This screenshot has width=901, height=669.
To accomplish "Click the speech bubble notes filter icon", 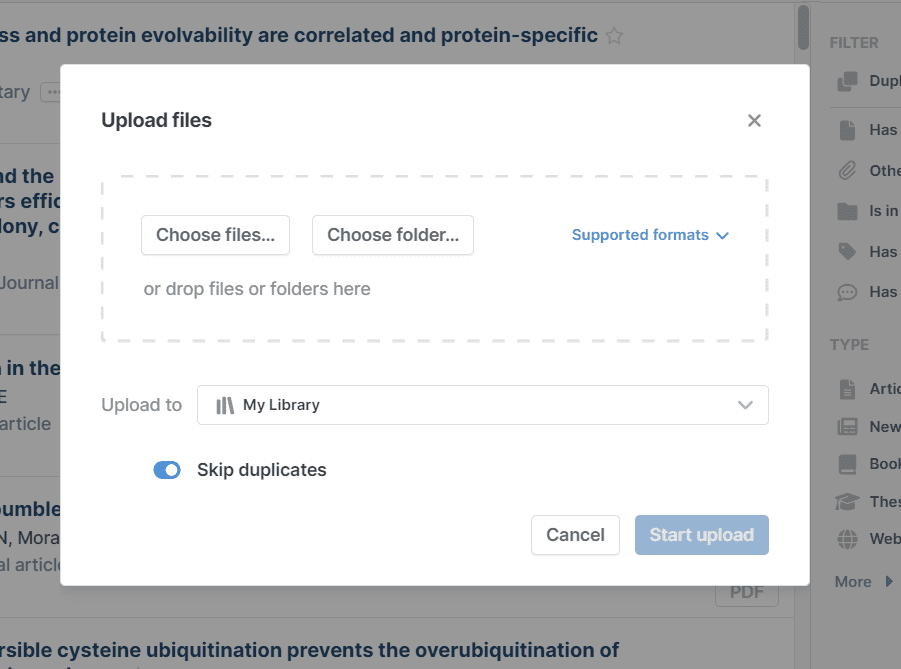I will 847,292.
